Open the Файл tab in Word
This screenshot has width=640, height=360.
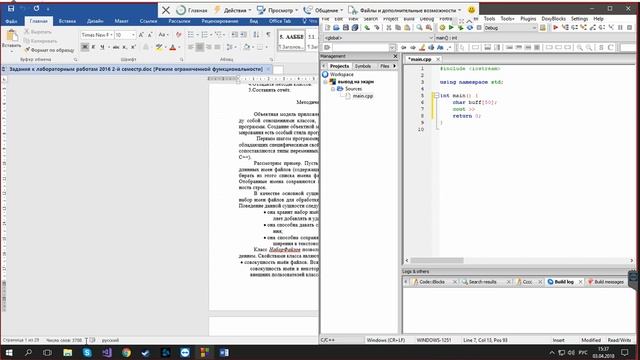coord(11,21)
